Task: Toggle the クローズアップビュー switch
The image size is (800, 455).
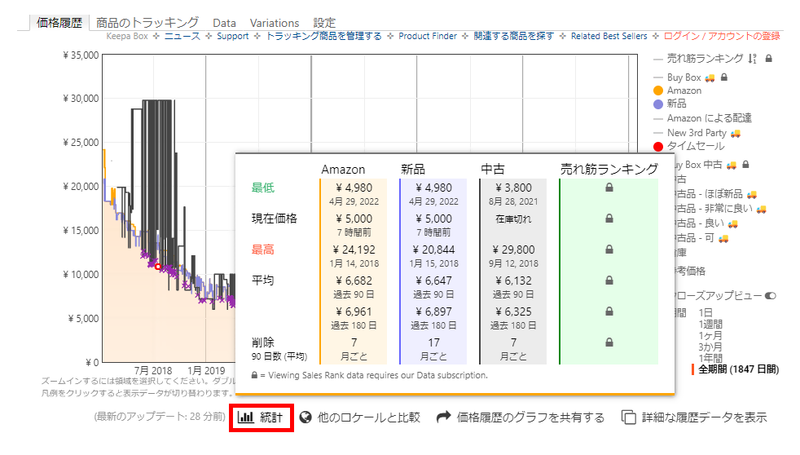Action: coord(770,296)
